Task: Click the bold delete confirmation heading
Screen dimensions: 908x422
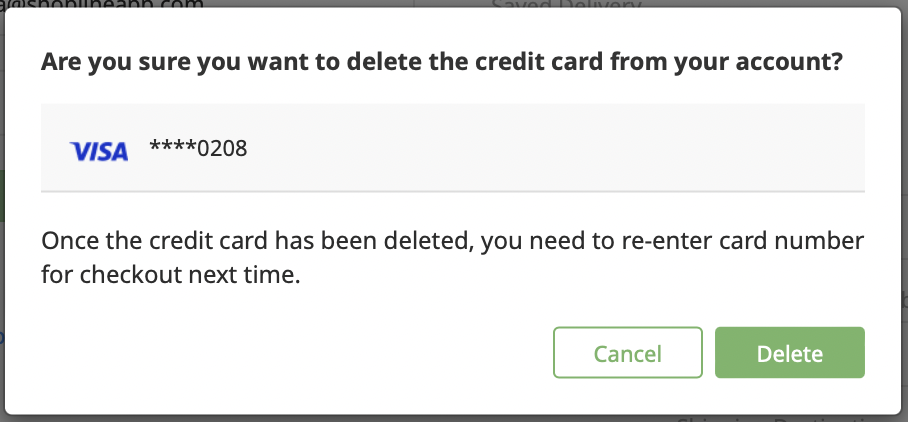Action: [x=441, y=61]
